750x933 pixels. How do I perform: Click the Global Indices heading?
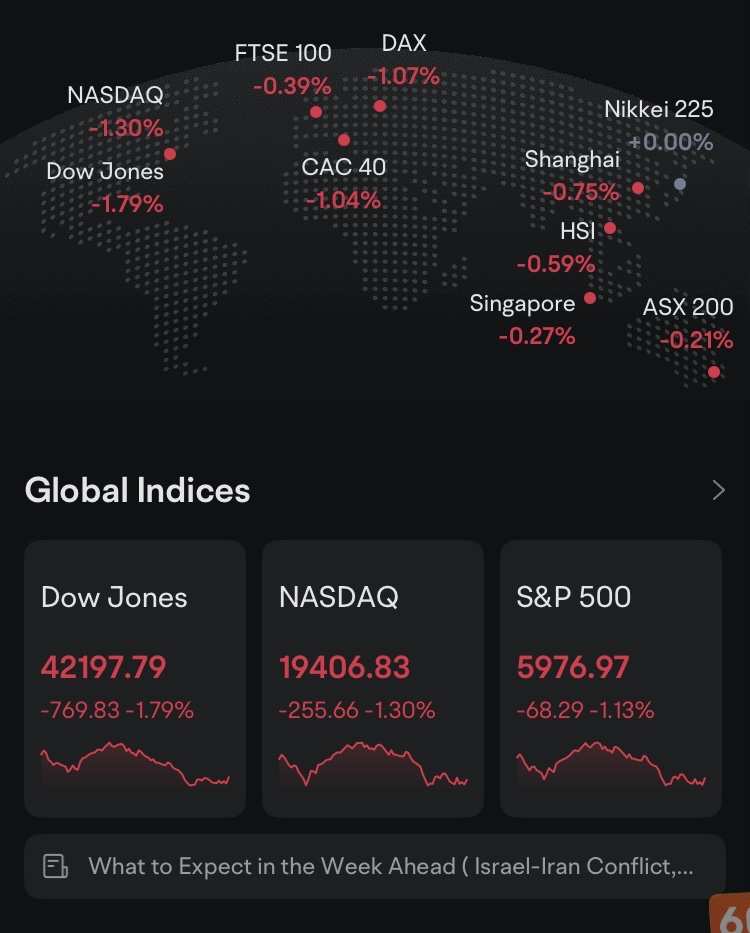[x=138, y=490]
